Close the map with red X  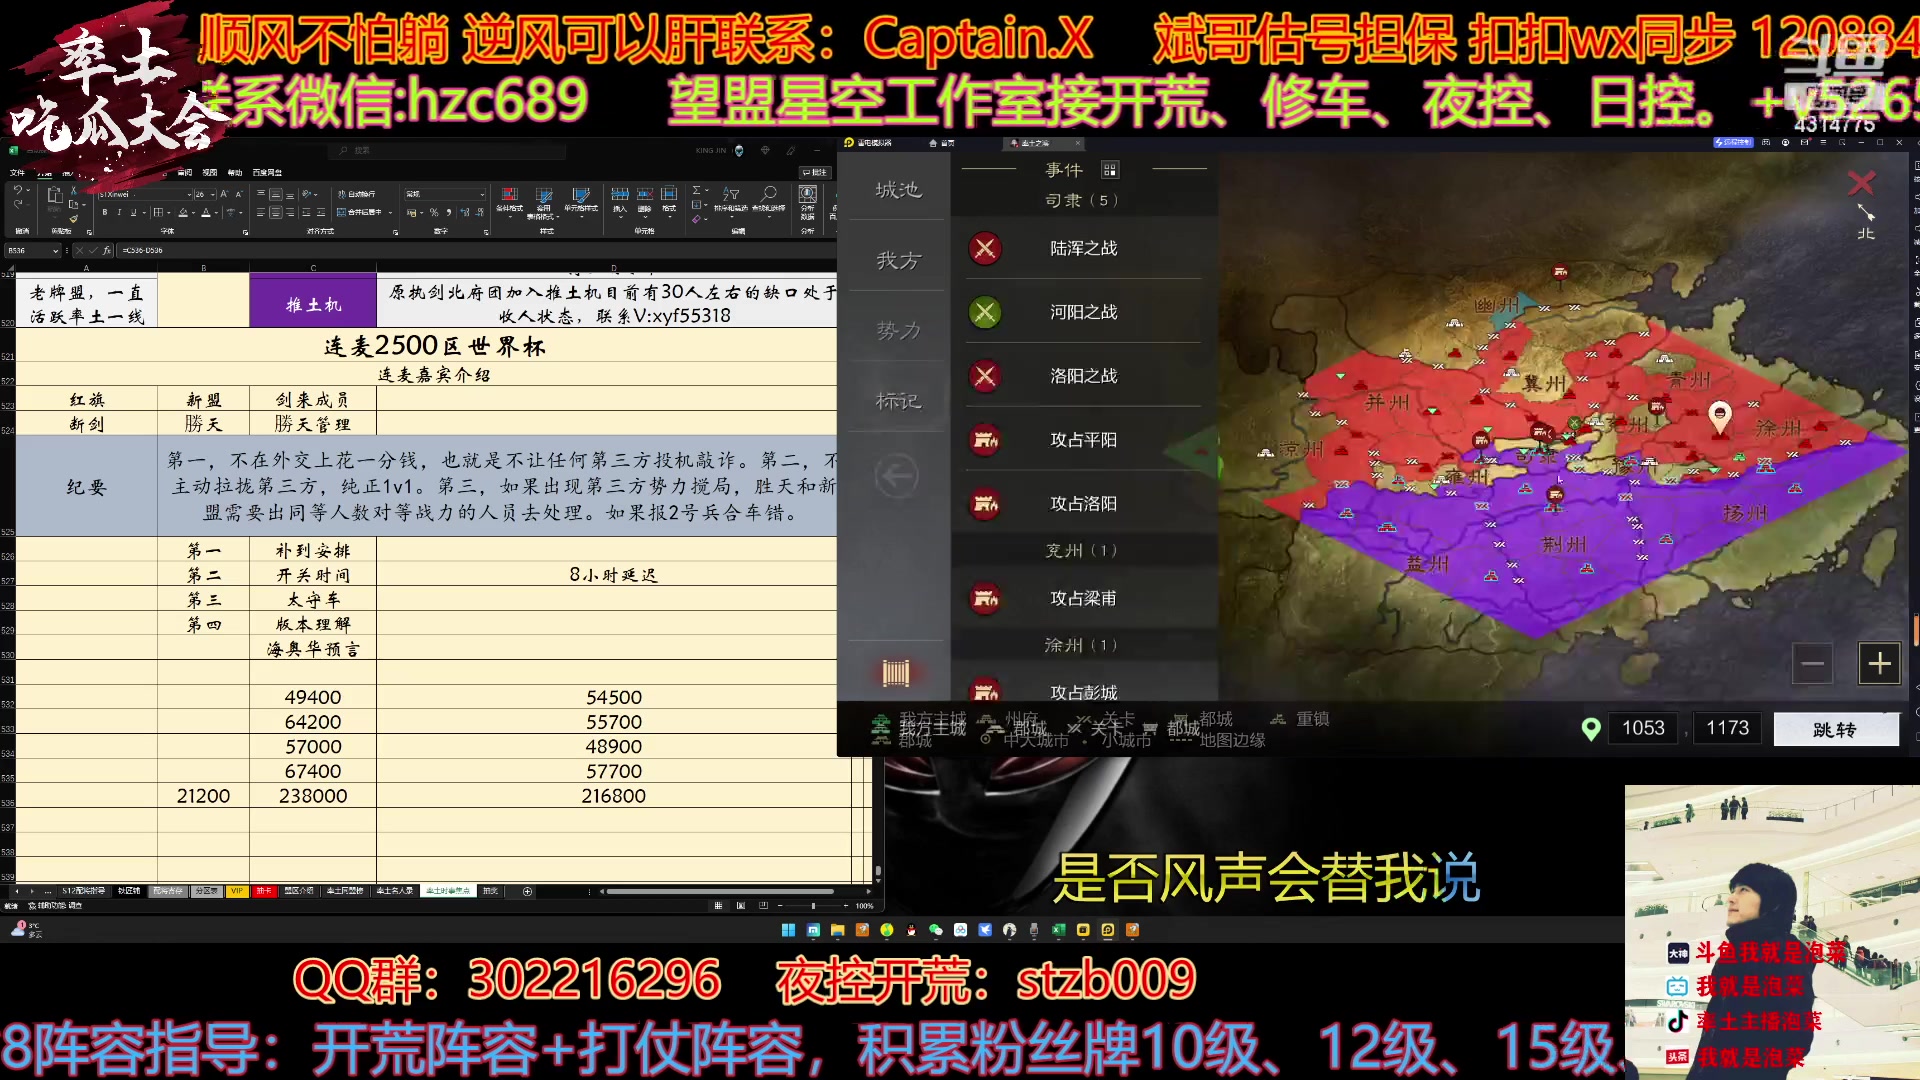pyautogui.click(x=1861, y=183)
